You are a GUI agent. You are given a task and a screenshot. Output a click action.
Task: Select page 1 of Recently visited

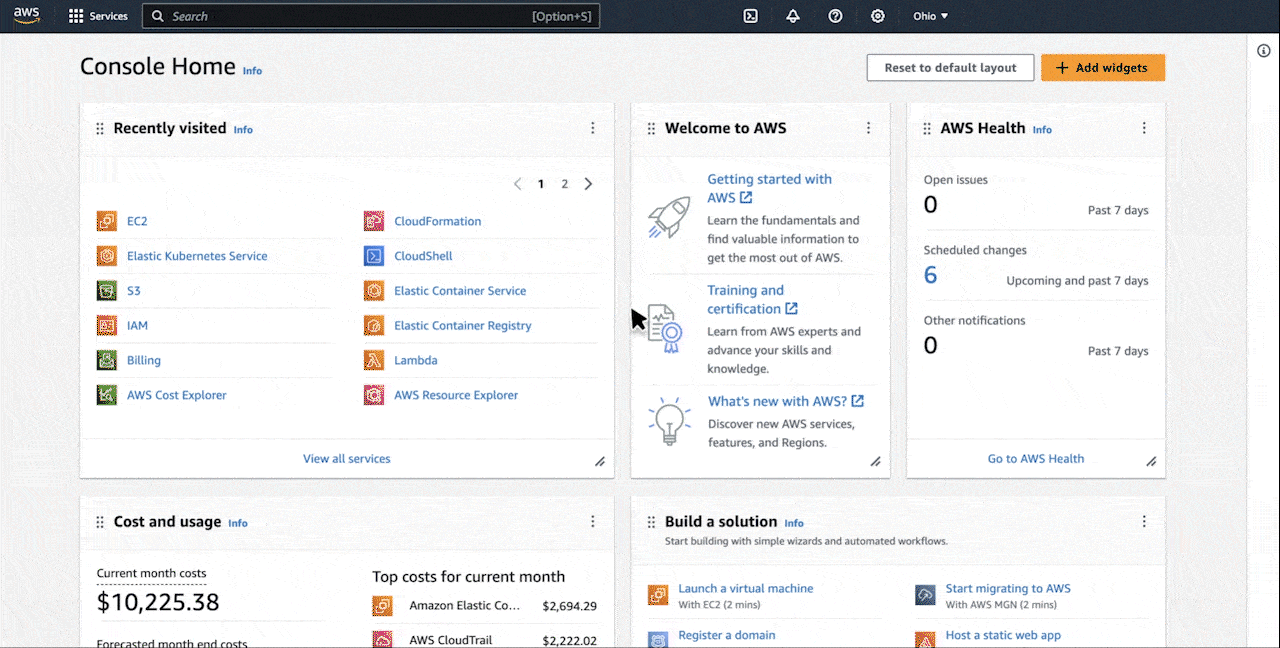[541, 184]
